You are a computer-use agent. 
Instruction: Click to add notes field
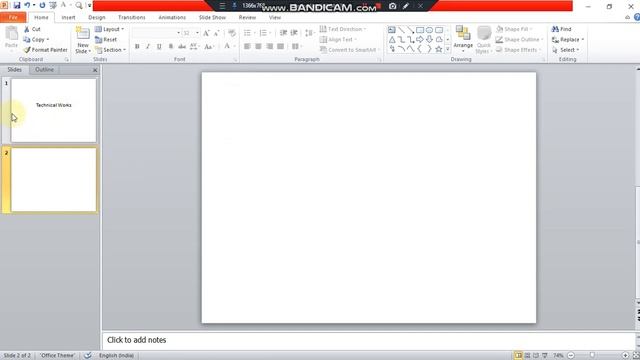pos(369,340)
